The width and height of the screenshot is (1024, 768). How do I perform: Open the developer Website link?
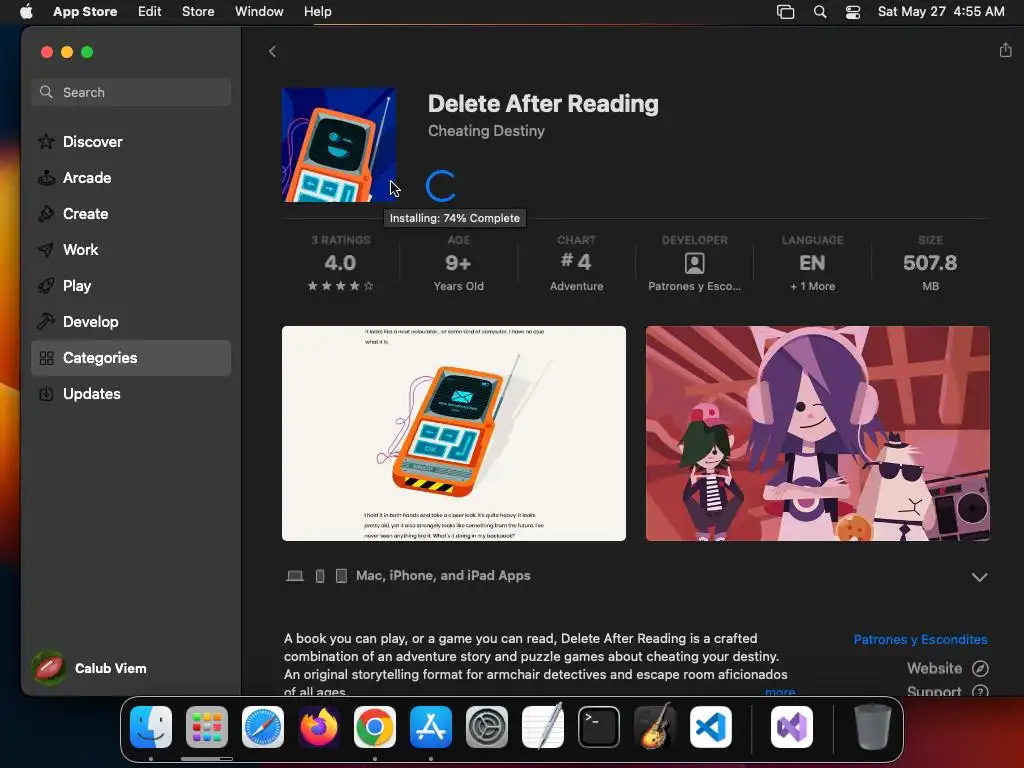click(x=934, y=668)
